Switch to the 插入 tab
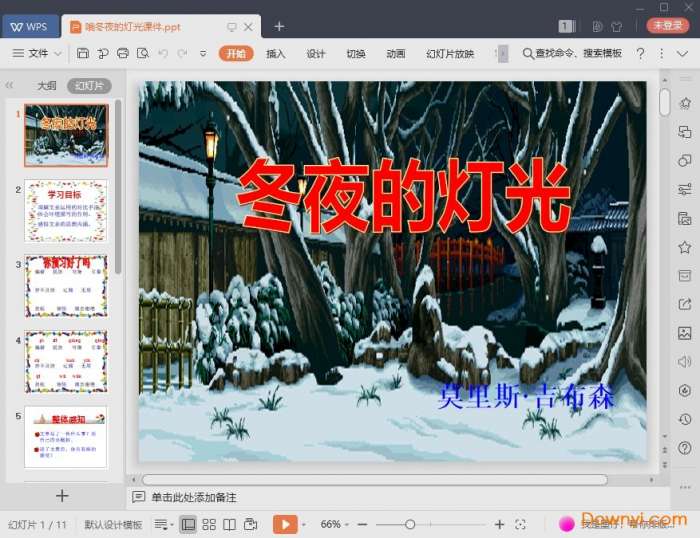Screen dimensions: 700x538 275,54
